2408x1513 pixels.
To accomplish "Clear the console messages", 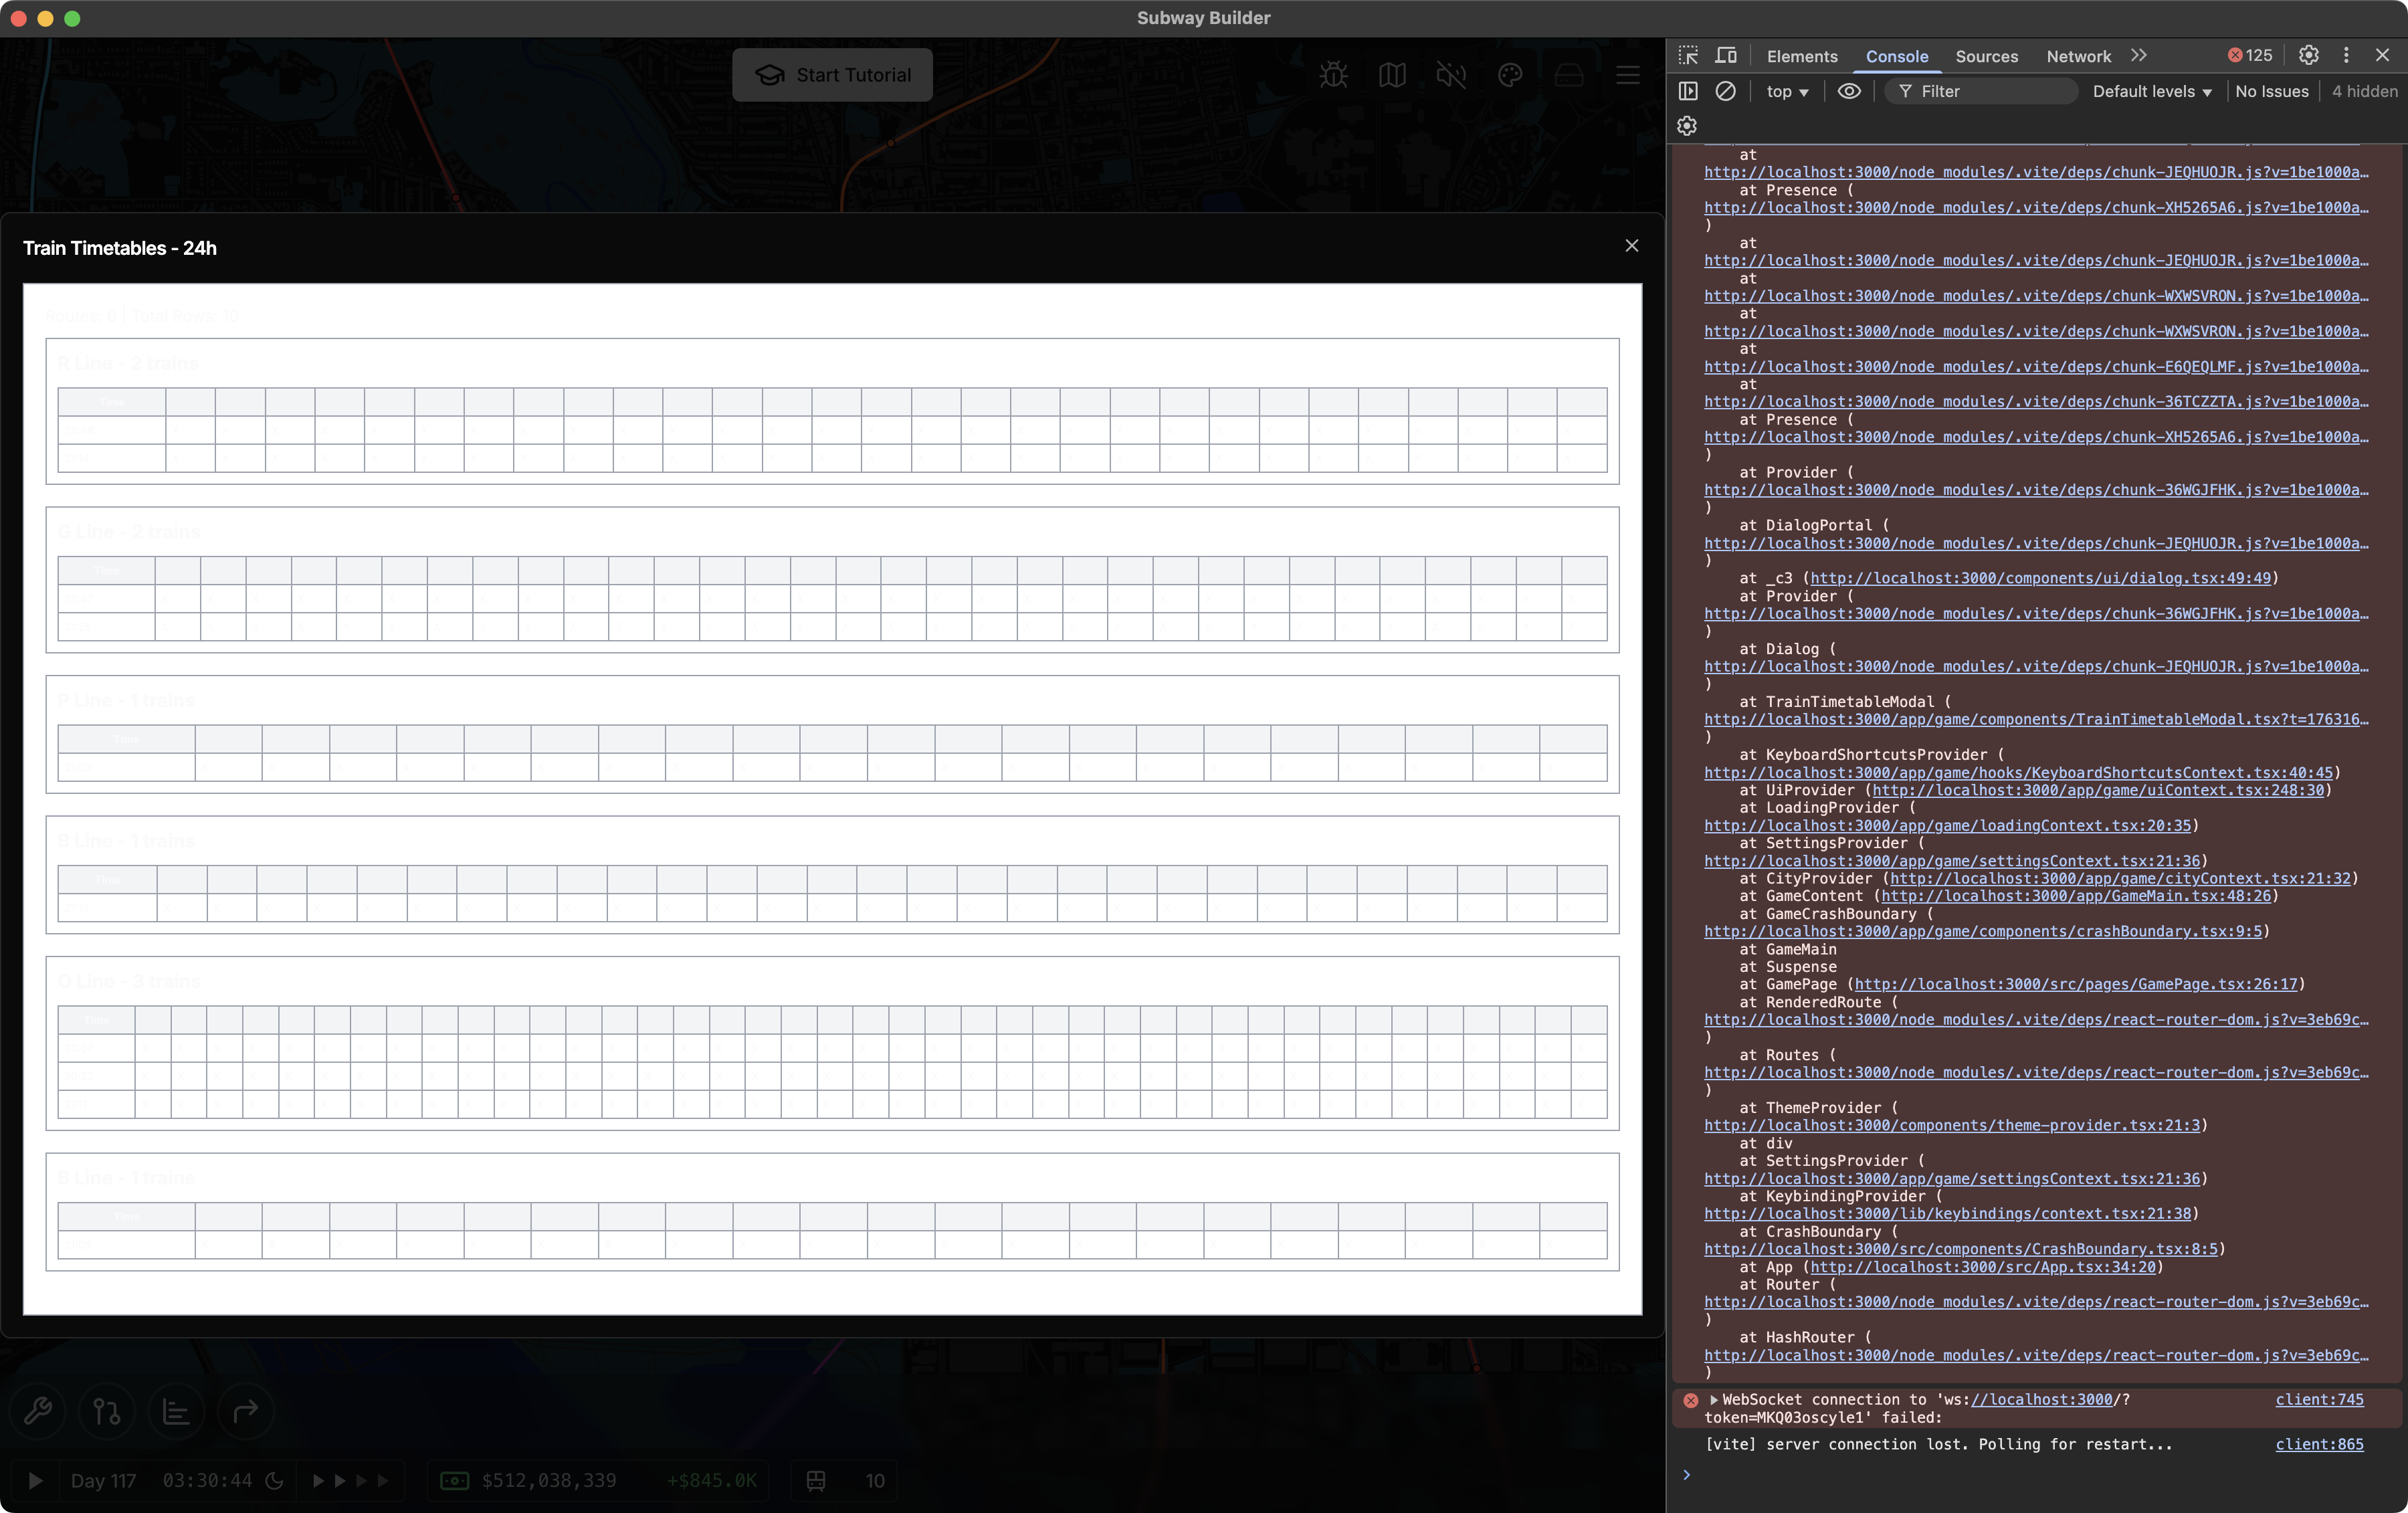I will [1726, 90].
